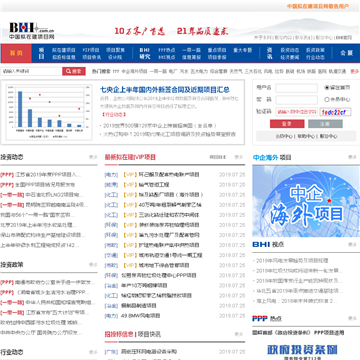The height and width of the screenshot is (360, 360).
Task: Click the red 登录 button
Action: pos(287,124)
